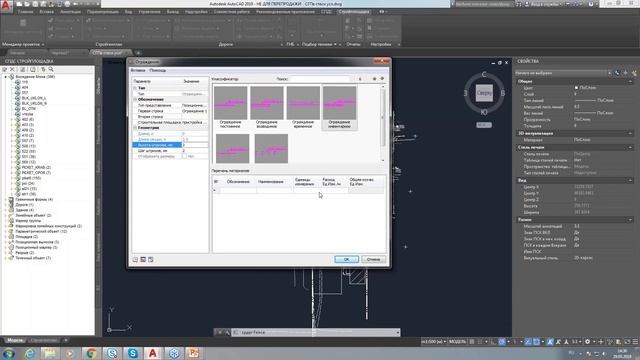Collapse the Геометрия property group
Image resolution: width=640 pixels, height=360 pixels.
tap(135, 128)
